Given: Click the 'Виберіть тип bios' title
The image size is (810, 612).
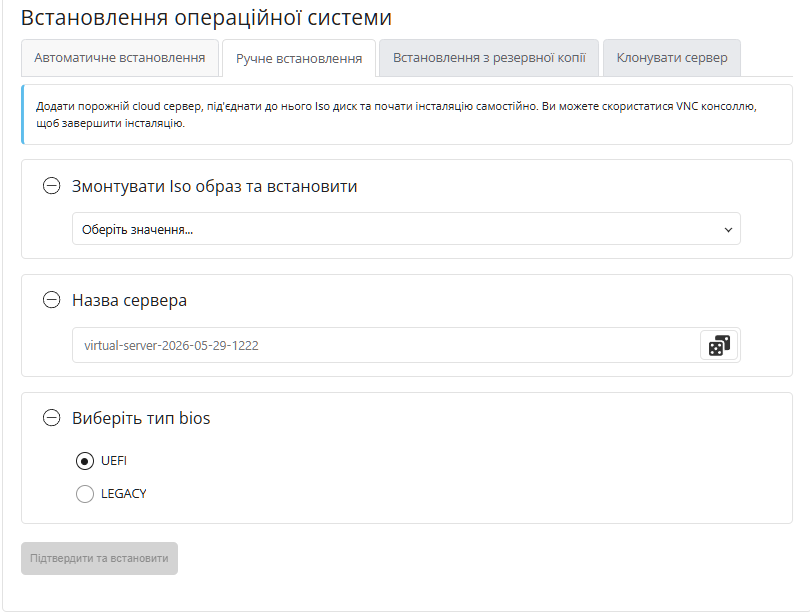Looking at the screenshot, I should click(141, 418).
